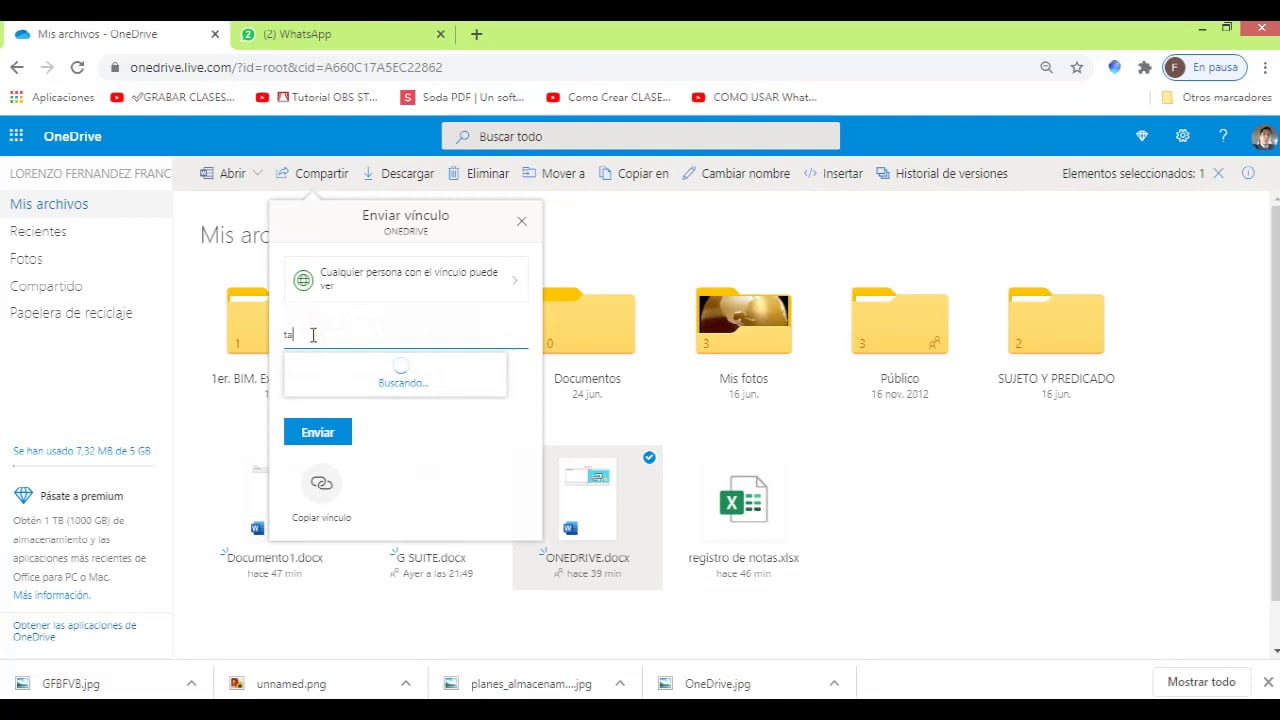The height and width of the screenshot is (720, 1280).
Task: Open Historial de versiones
Action: coord(942,173)
